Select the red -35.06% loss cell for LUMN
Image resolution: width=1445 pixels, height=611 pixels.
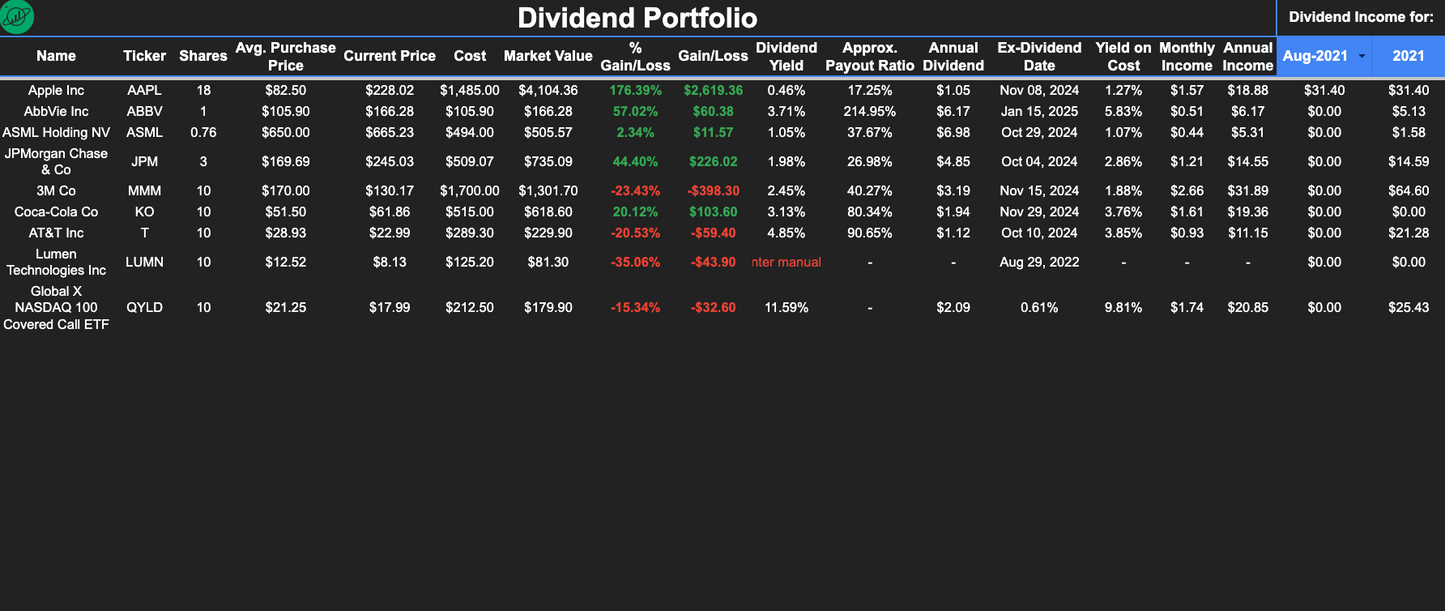[x=633, y=262]
